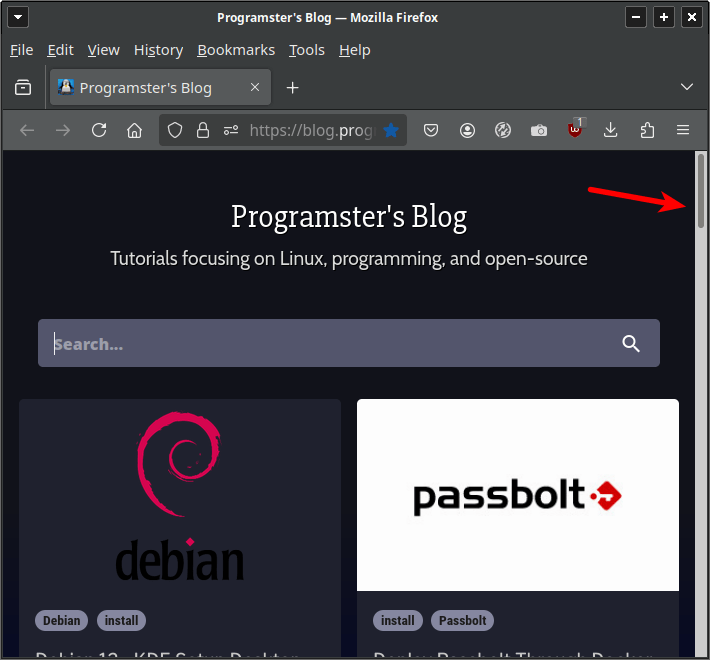Close the Programster's Blog tab
This screenshot has height=660, width=710.
255,87
